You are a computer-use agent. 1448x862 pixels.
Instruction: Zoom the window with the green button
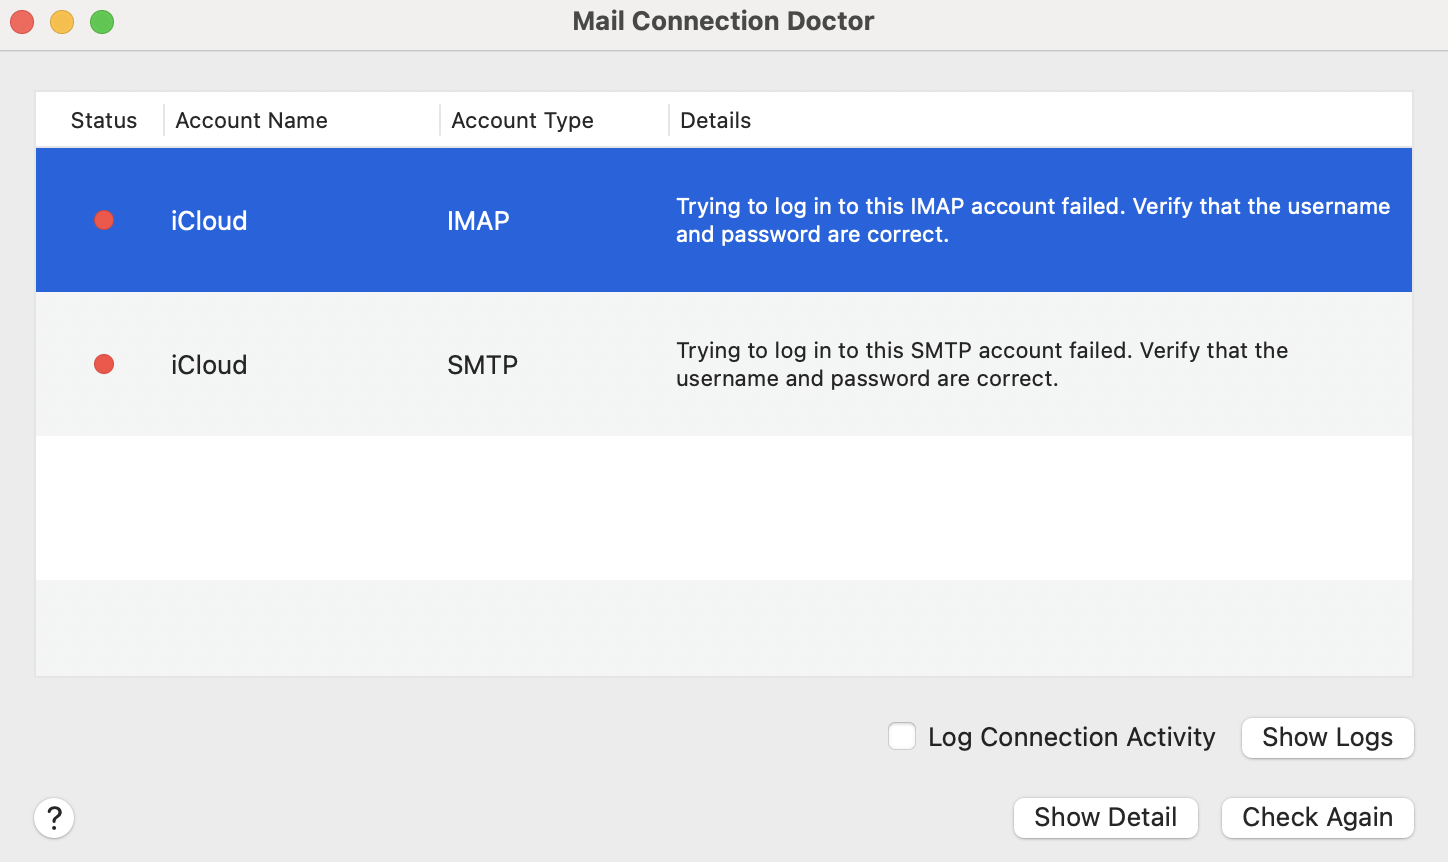[x=102, y=21]
